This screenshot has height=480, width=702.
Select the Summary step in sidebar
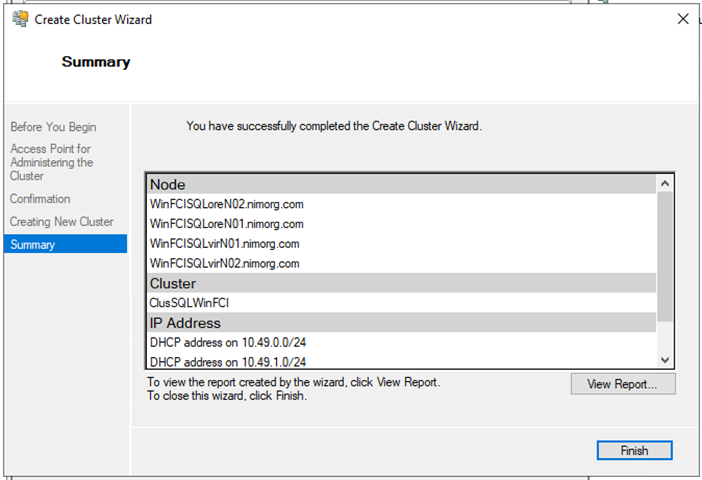coord(65,244)
